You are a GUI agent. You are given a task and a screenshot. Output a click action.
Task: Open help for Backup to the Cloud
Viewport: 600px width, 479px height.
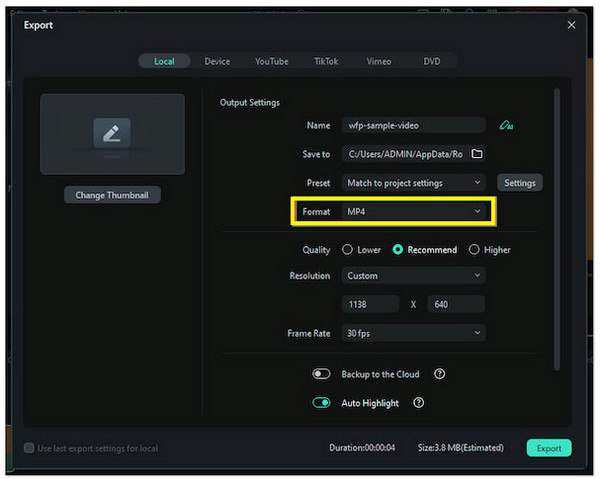coord(439,374)
